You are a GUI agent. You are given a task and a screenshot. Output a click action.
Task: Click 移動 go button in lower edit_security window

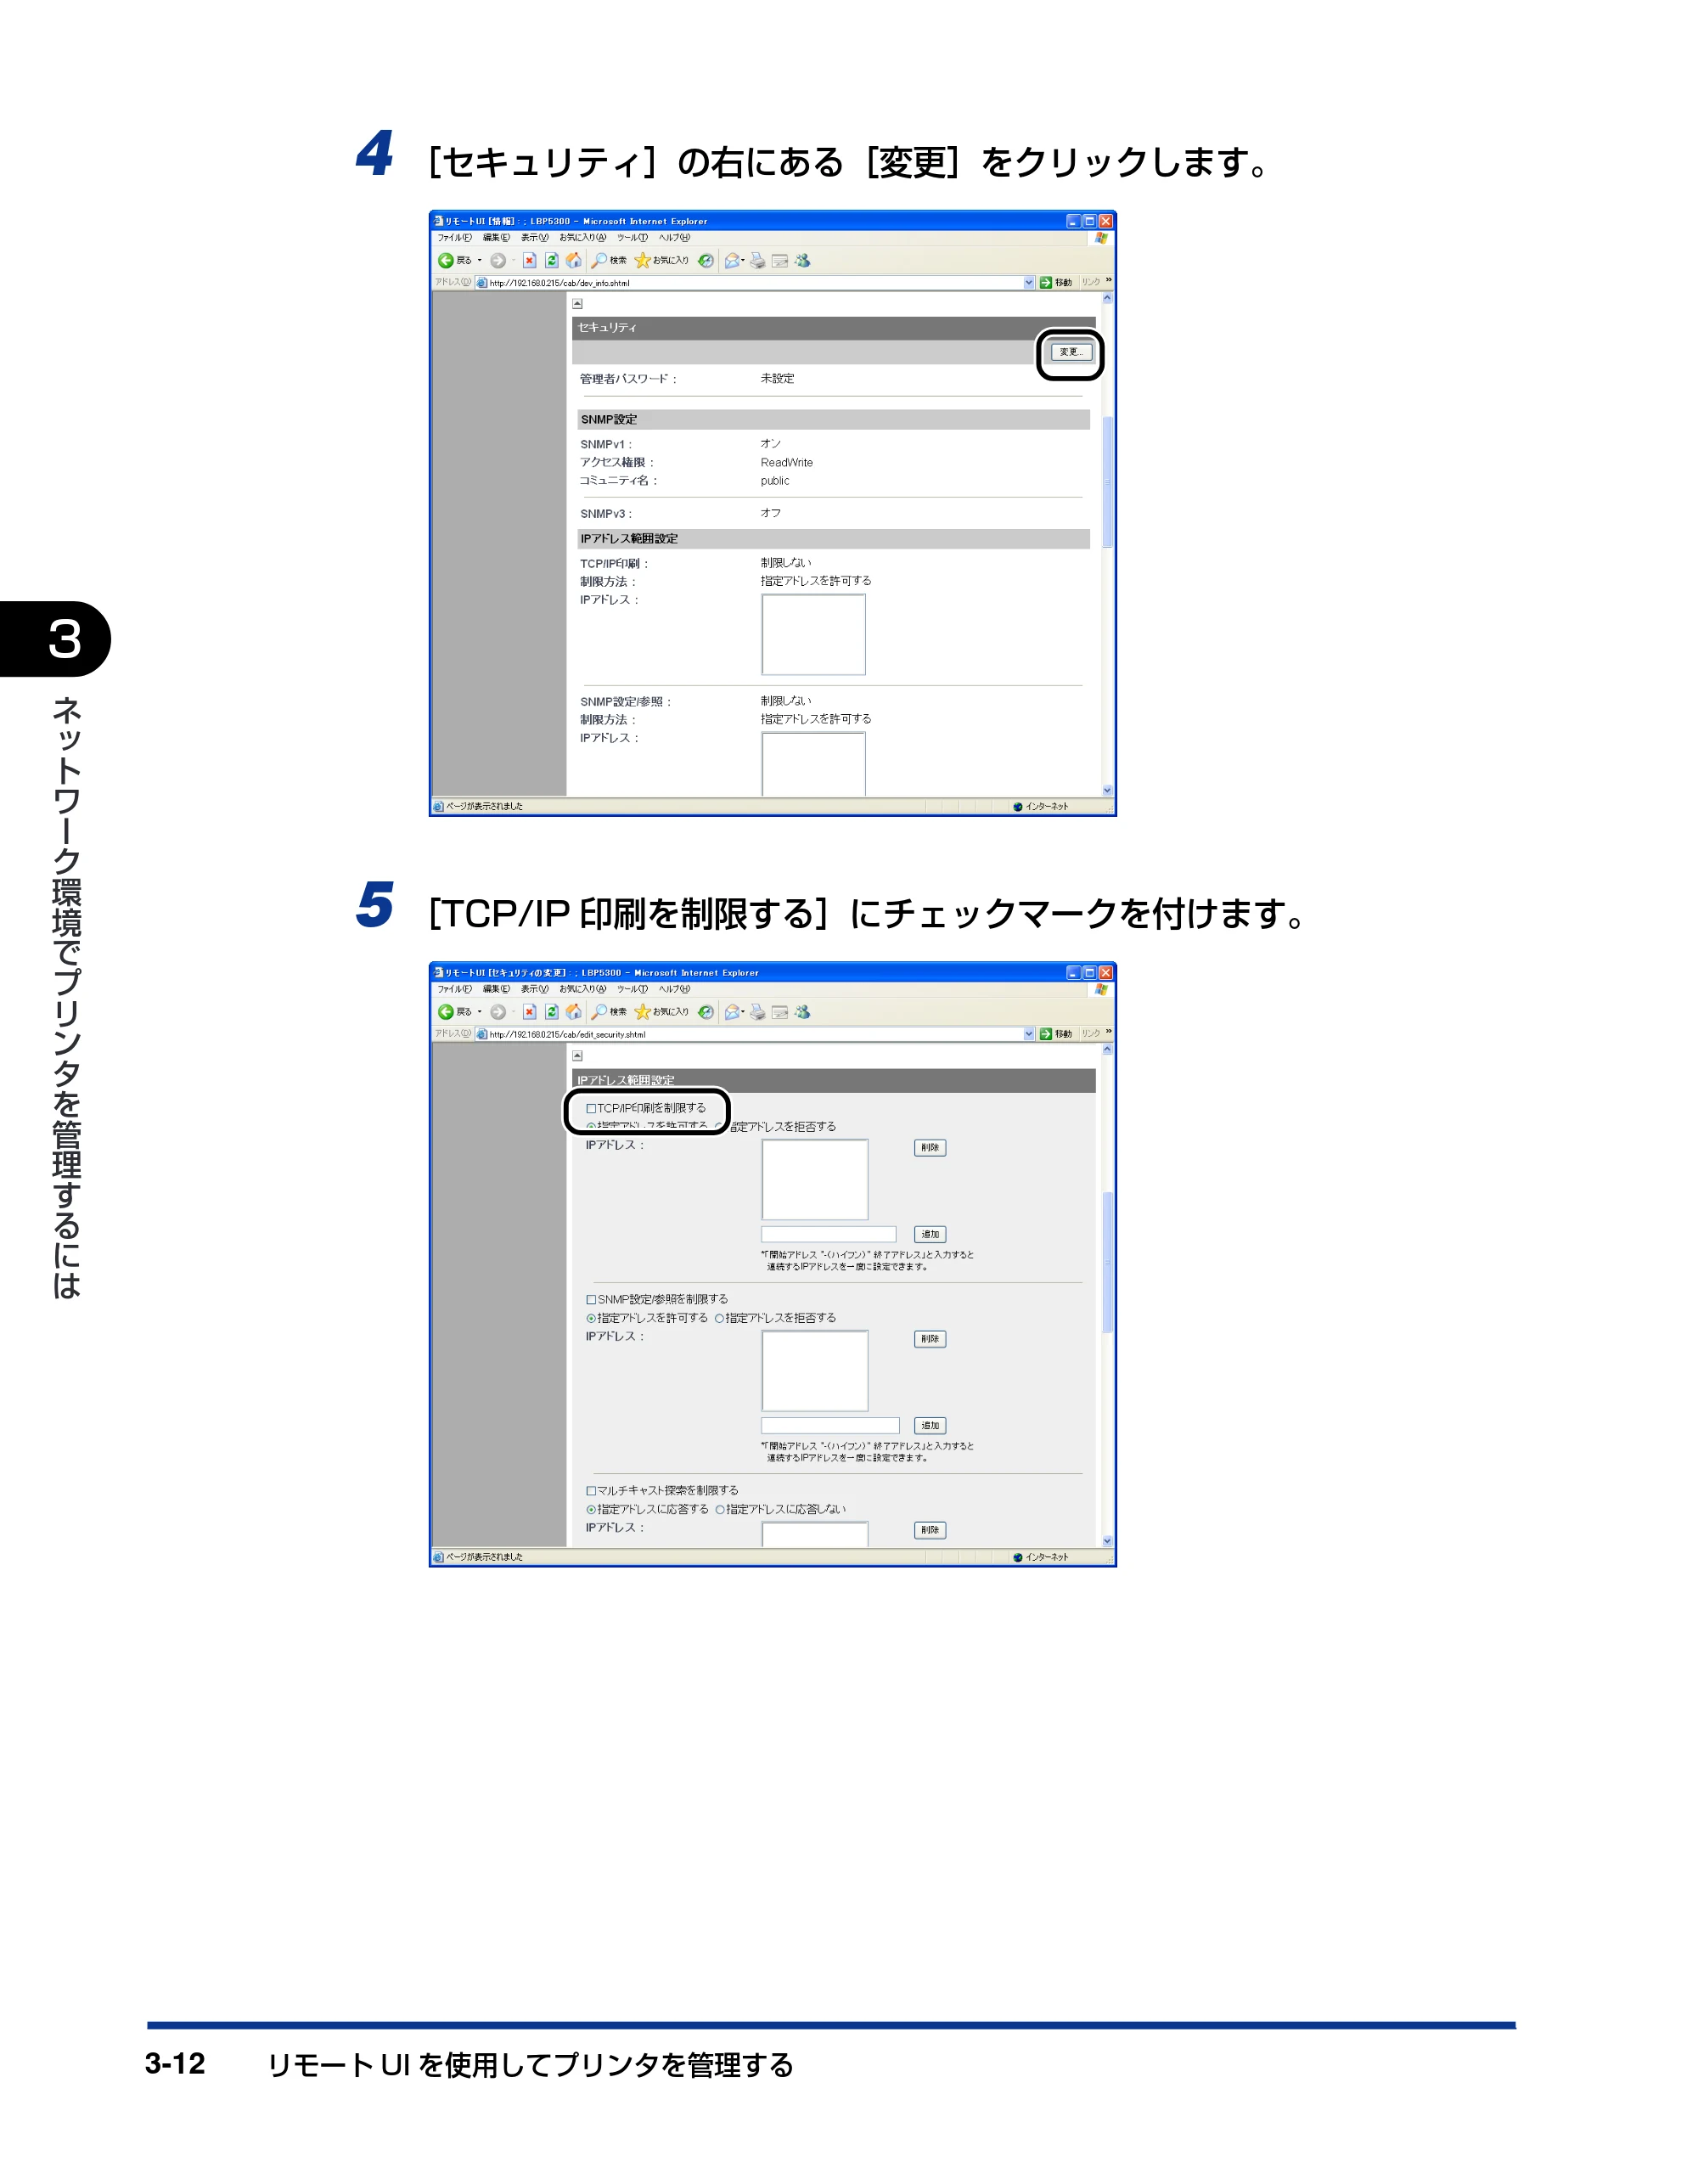1056,1034
